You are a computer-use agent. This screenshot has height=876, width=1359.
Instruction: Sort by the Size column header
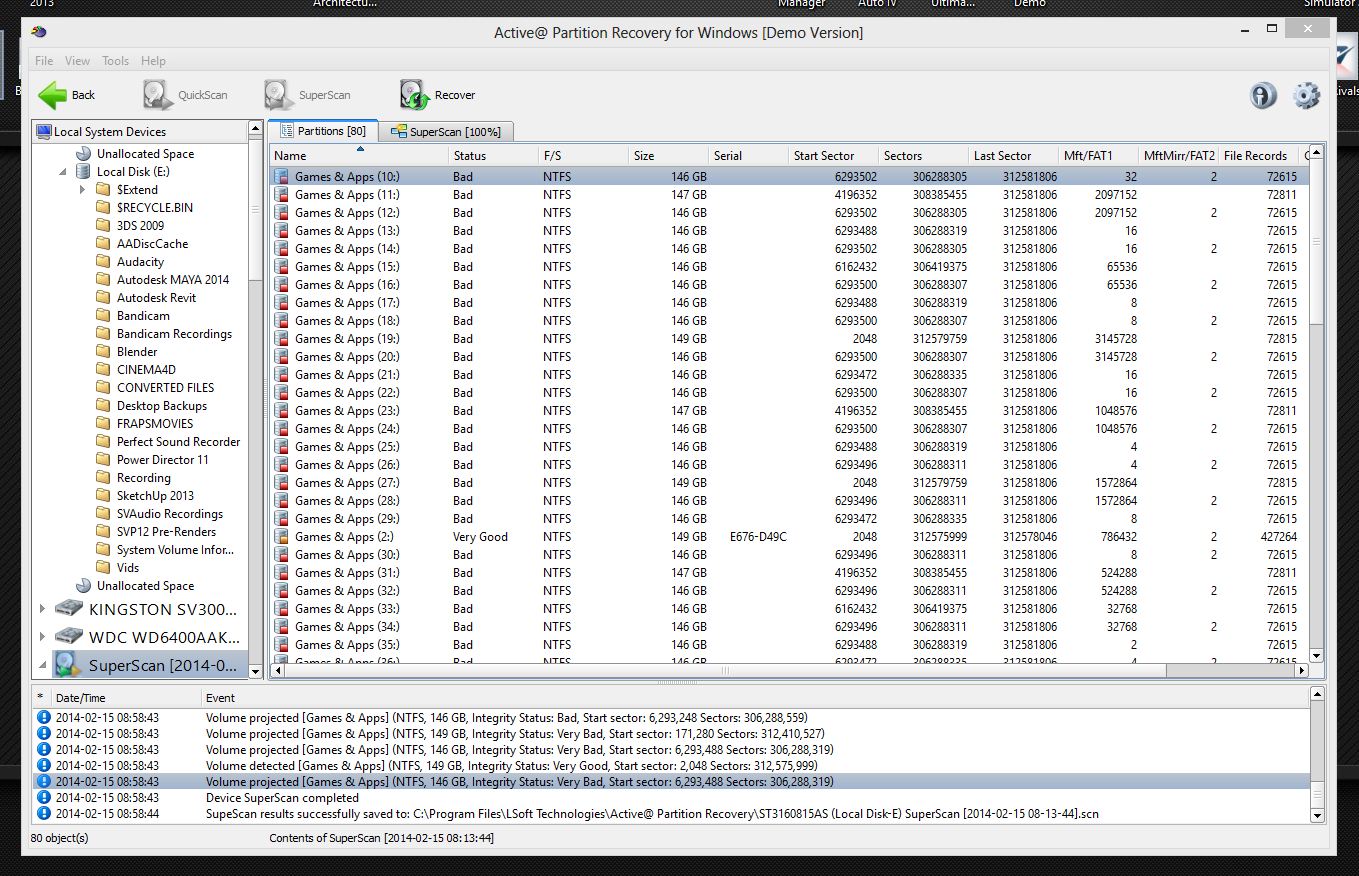pos(669,155)
